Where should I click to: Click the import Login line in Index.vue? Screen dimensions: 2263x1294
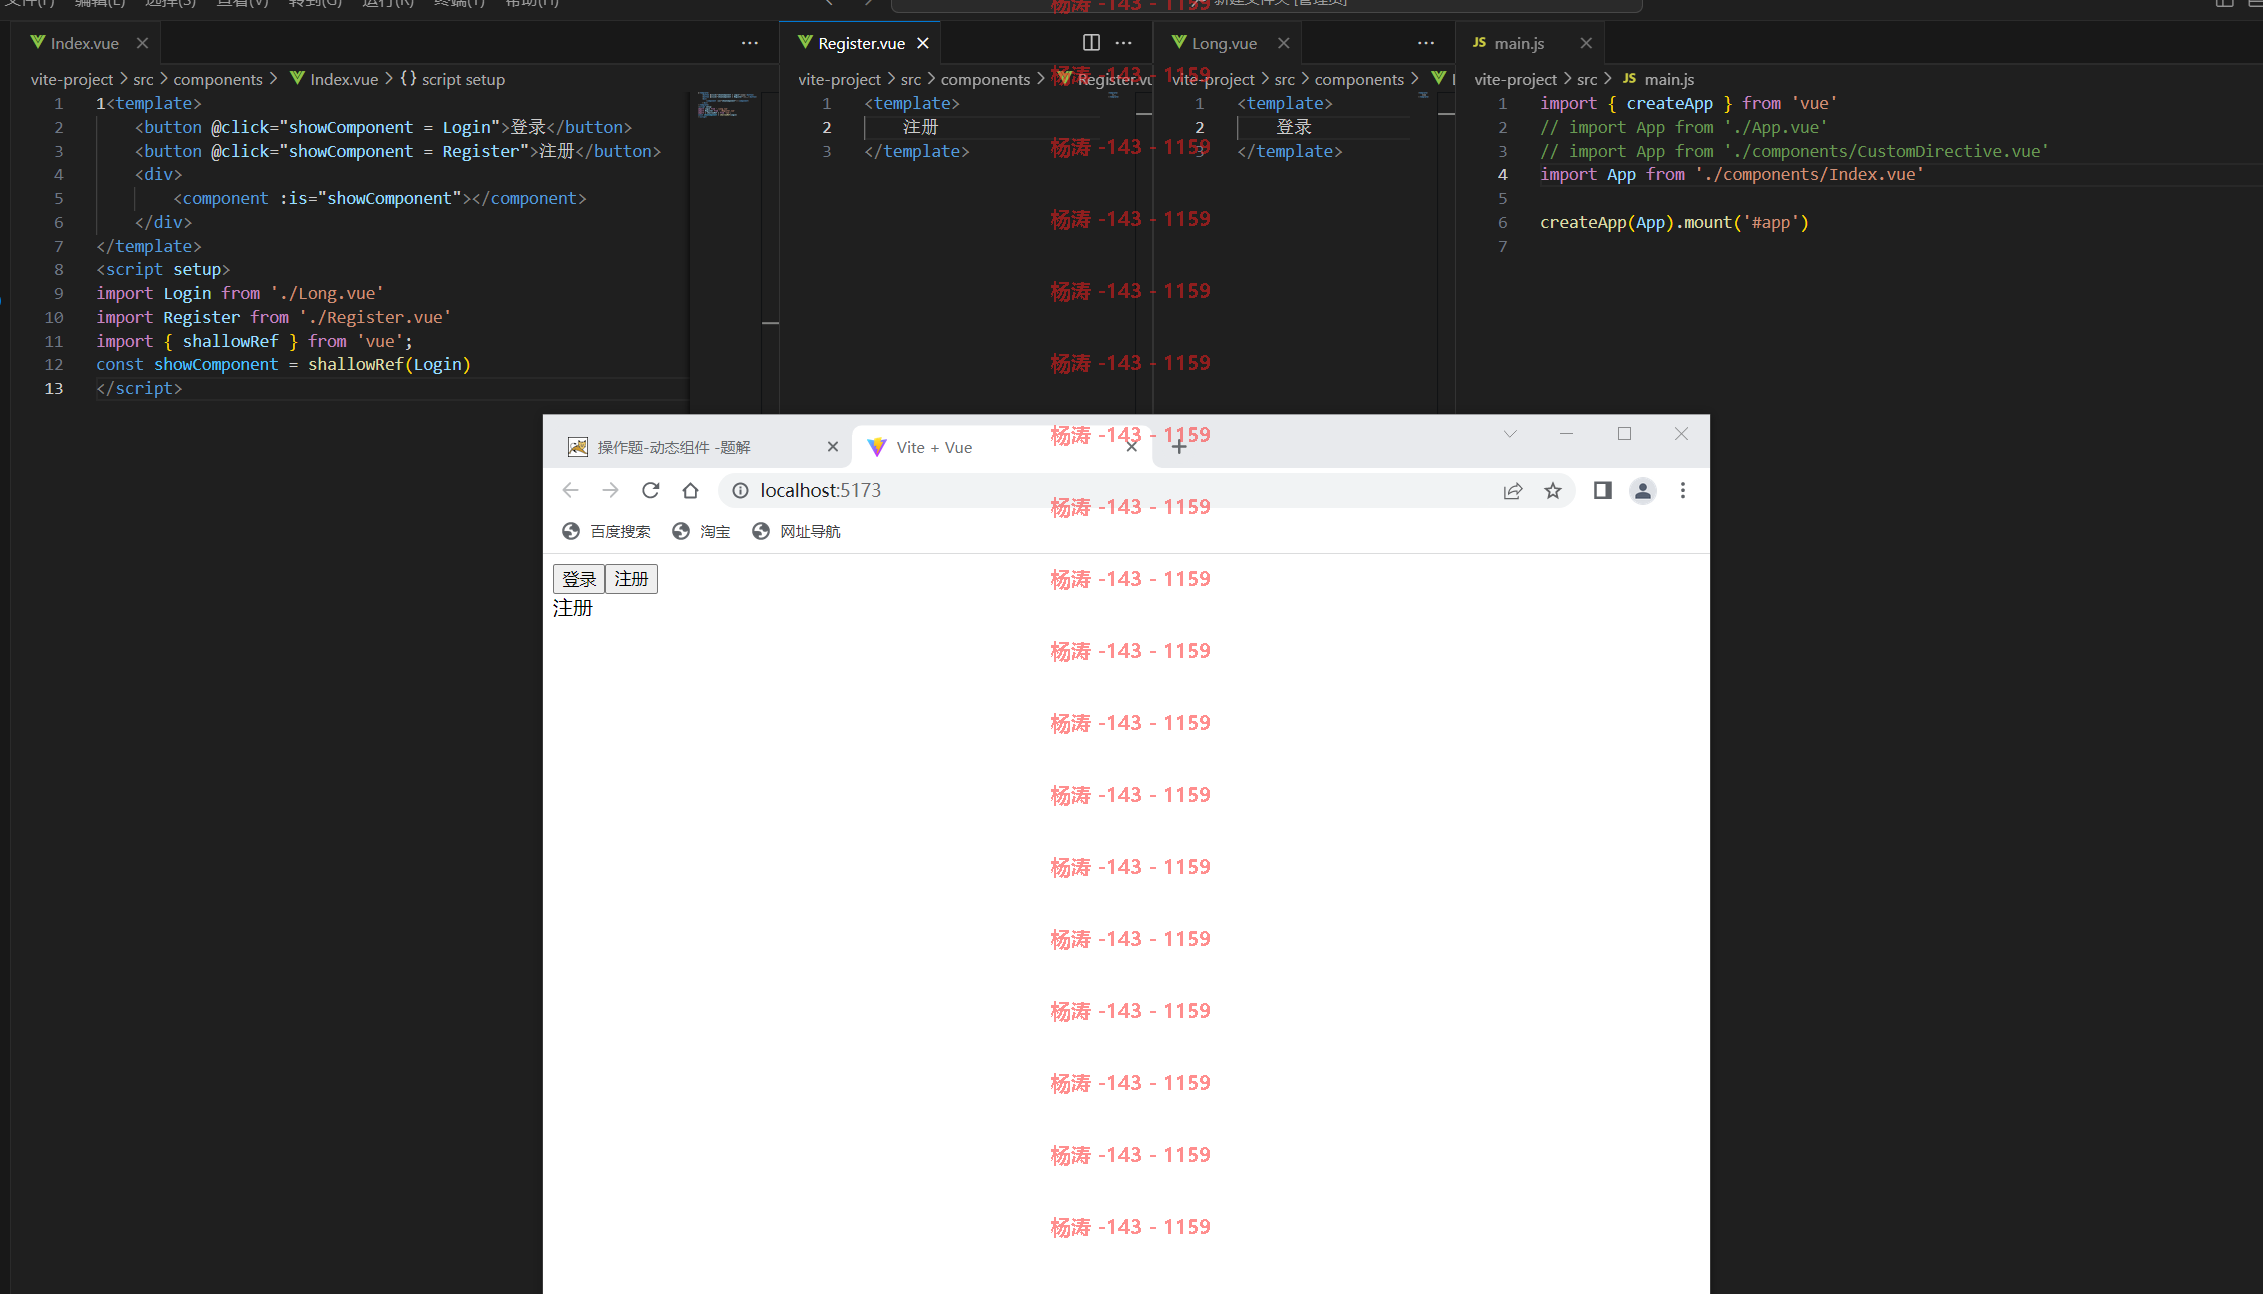coord(240,293)
